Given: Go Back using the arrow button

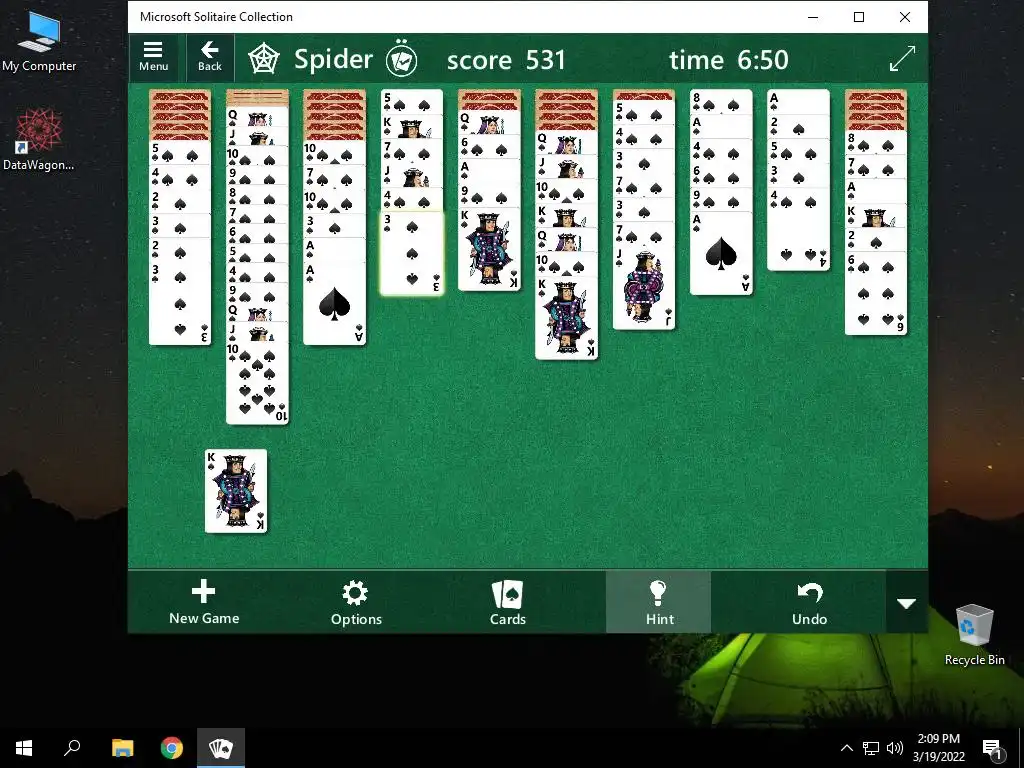Looking at the screenshot, I should (x=210, y=57).
